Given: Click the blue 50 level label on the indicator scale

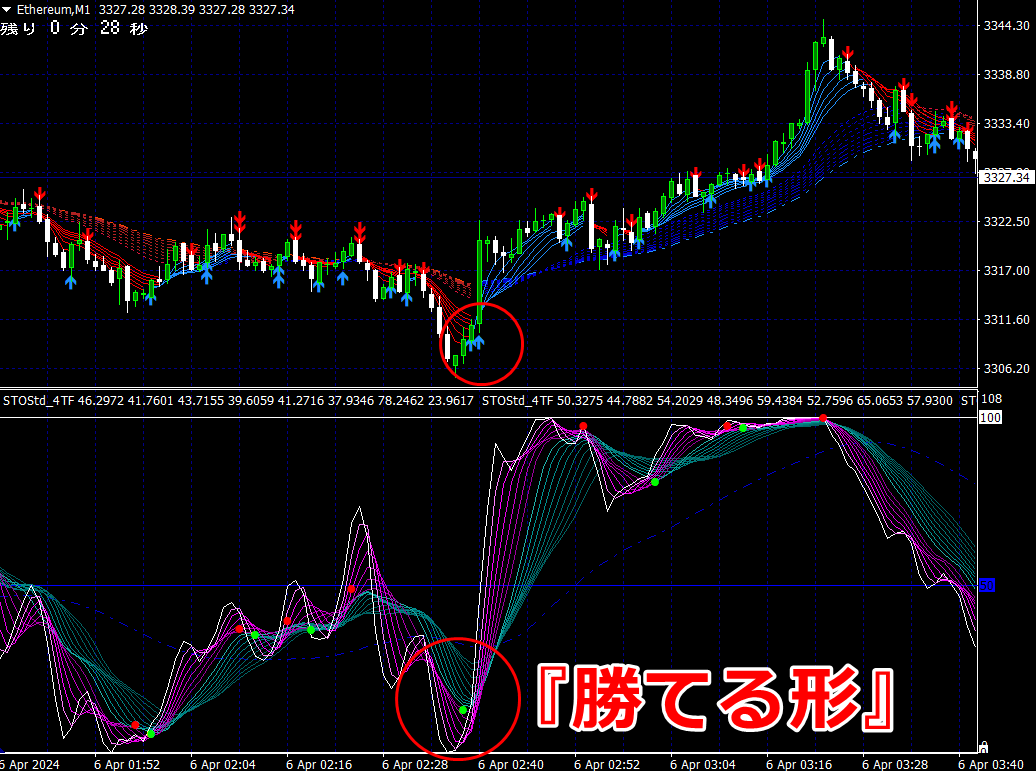Looking at the screenshot, I should (x=986, y=585).
